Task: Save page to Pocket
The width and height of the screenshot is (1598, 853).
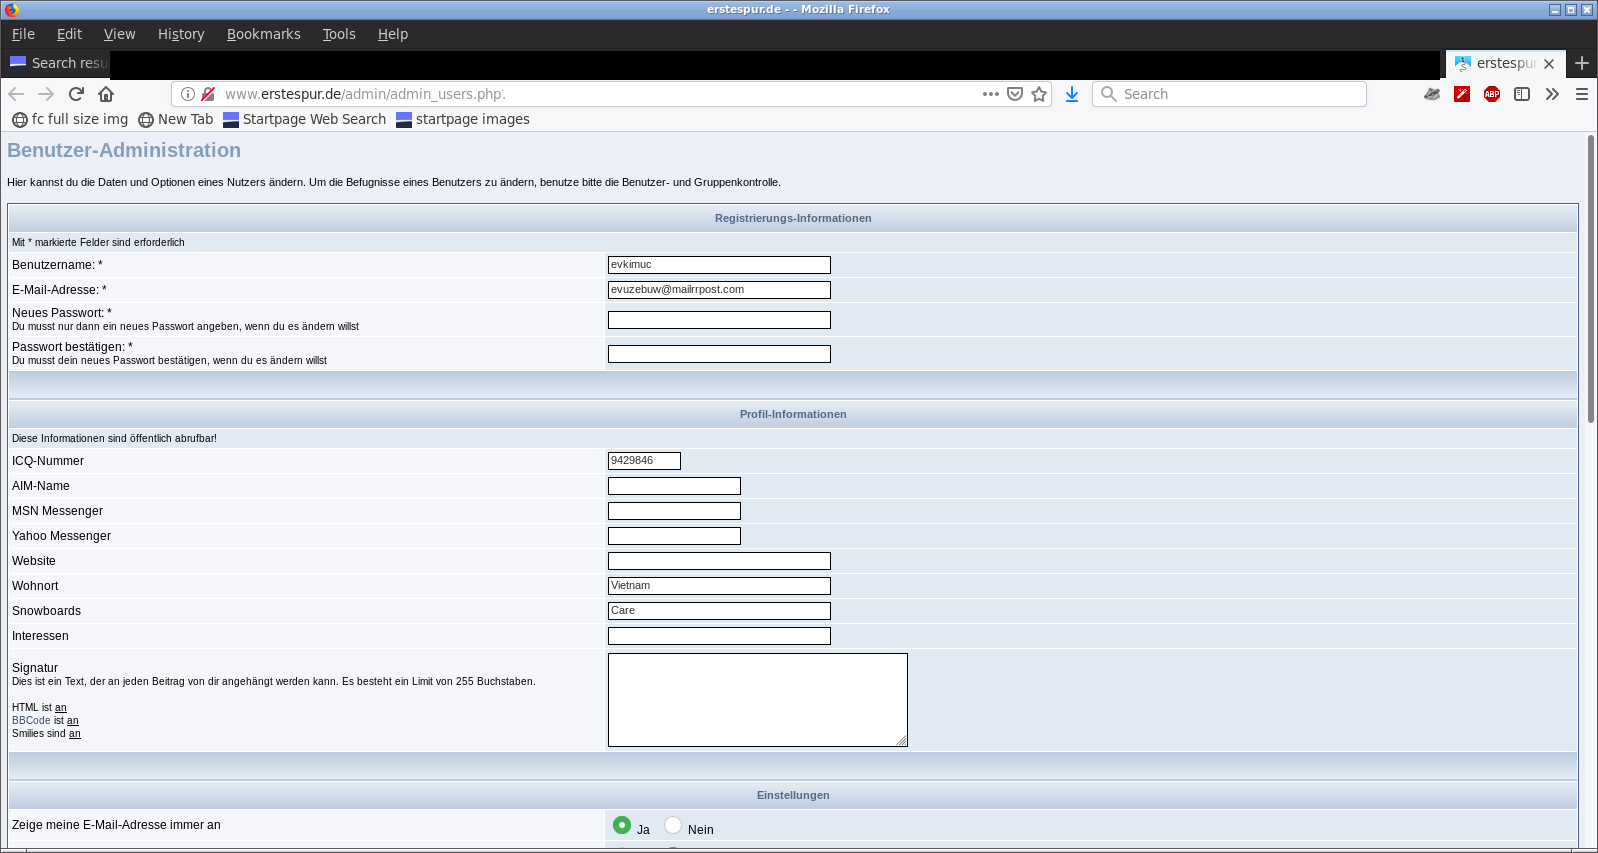Action: point(1015,94)
